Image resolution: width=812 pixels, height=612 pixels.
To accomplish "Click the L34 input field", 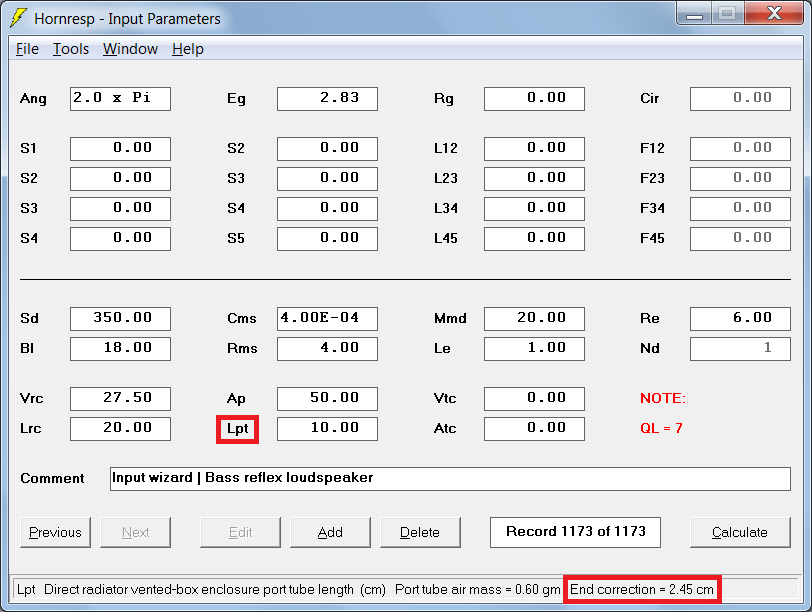I will 534,209.
